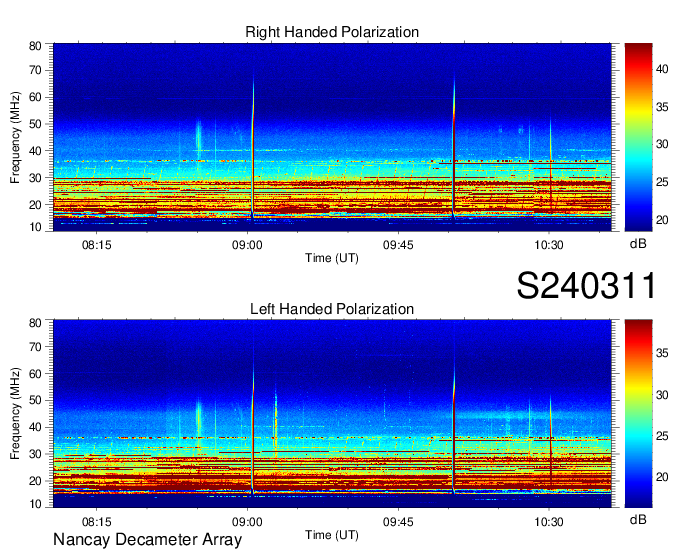This screenshot has width=680, height=552.
Task: Click the 35 dB label on upper color bar
Action: click(662, 107)
